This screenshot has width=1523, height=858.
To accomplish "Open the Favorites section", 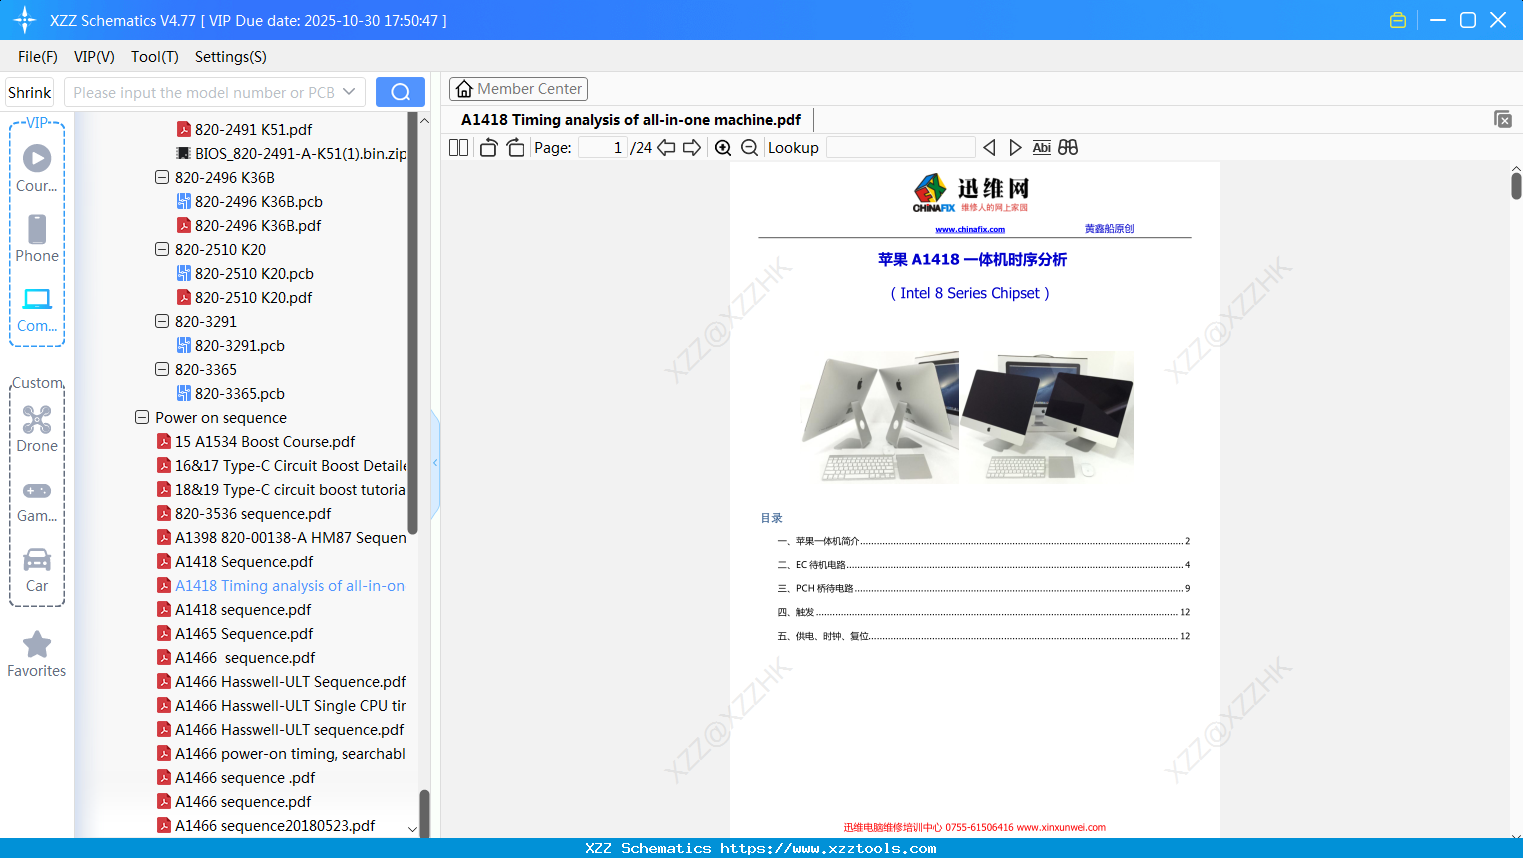I will coord(37,654).
